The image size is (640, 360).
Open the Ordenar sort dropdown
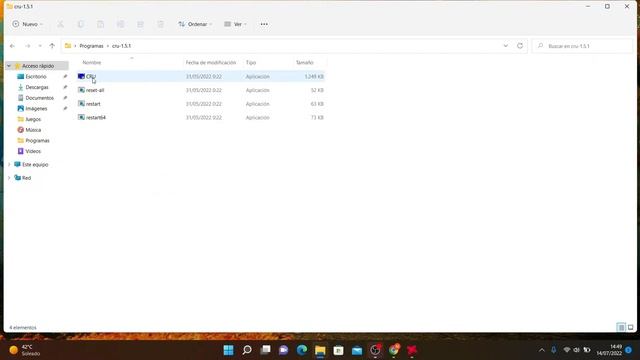195,24
